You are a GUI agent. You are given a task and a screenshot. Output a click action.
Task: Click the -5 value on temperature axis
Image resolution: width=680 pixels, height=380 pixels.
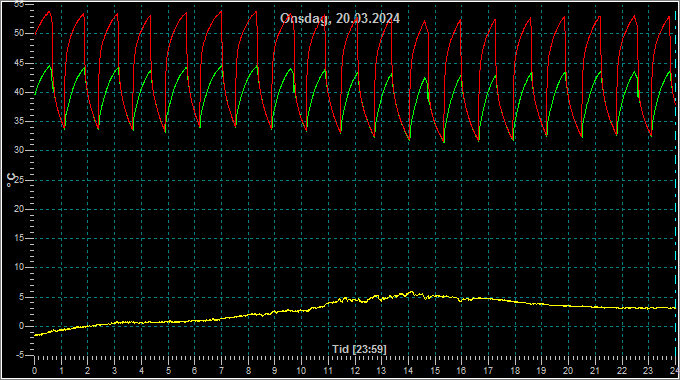coord(20,355)
